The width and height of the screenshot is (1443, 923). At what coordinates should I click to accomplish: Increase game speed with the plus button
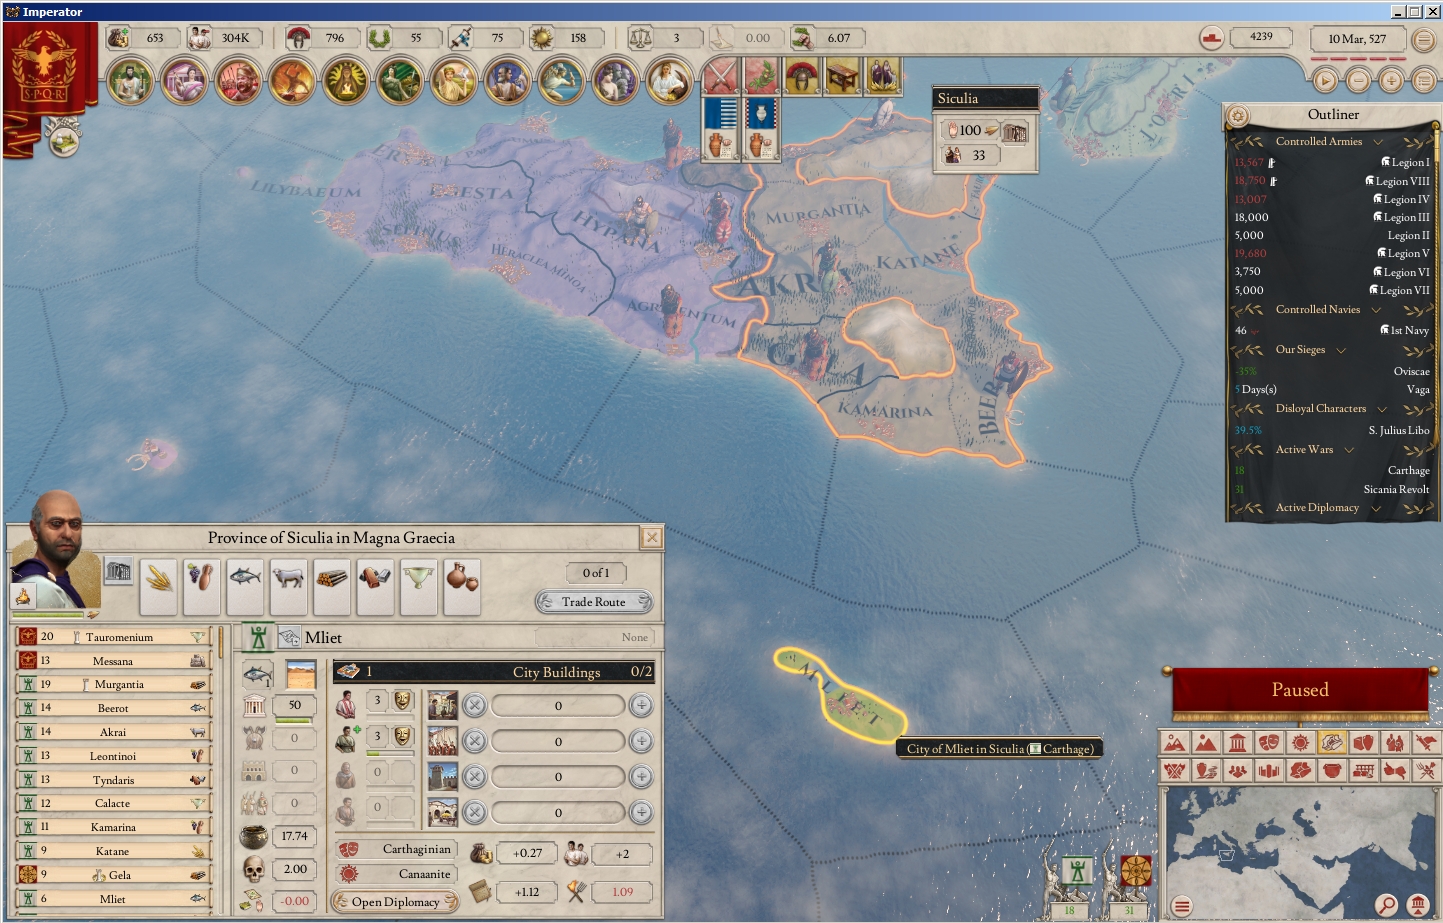(1390, 81)
